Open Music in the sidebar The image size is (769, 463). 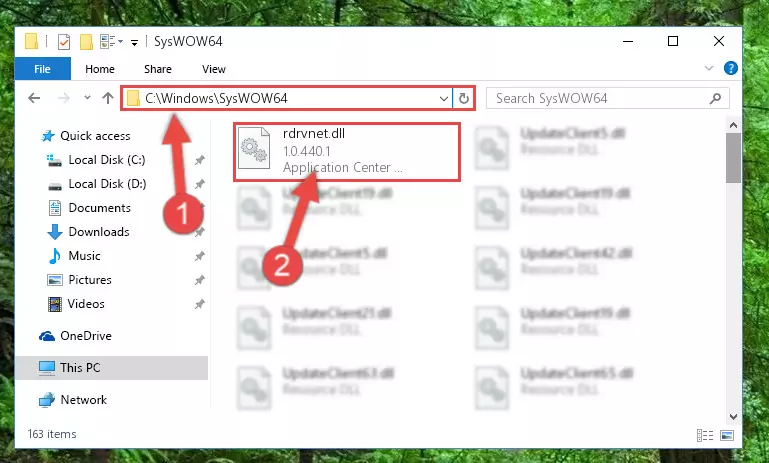click(x=84, y=256)
